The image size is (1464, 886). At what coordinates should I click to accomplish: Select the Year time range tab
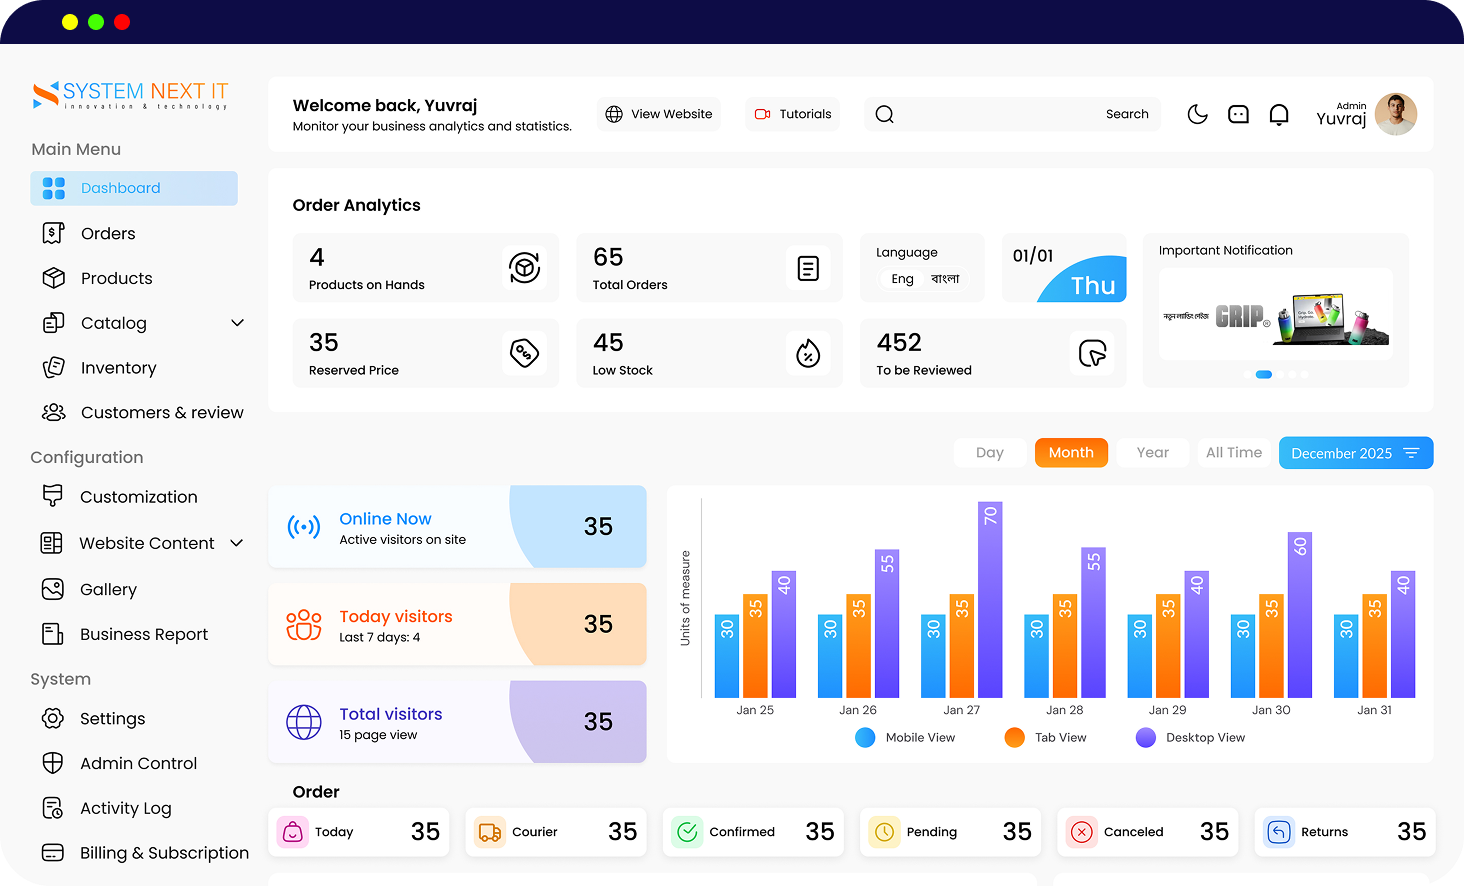1153,453
